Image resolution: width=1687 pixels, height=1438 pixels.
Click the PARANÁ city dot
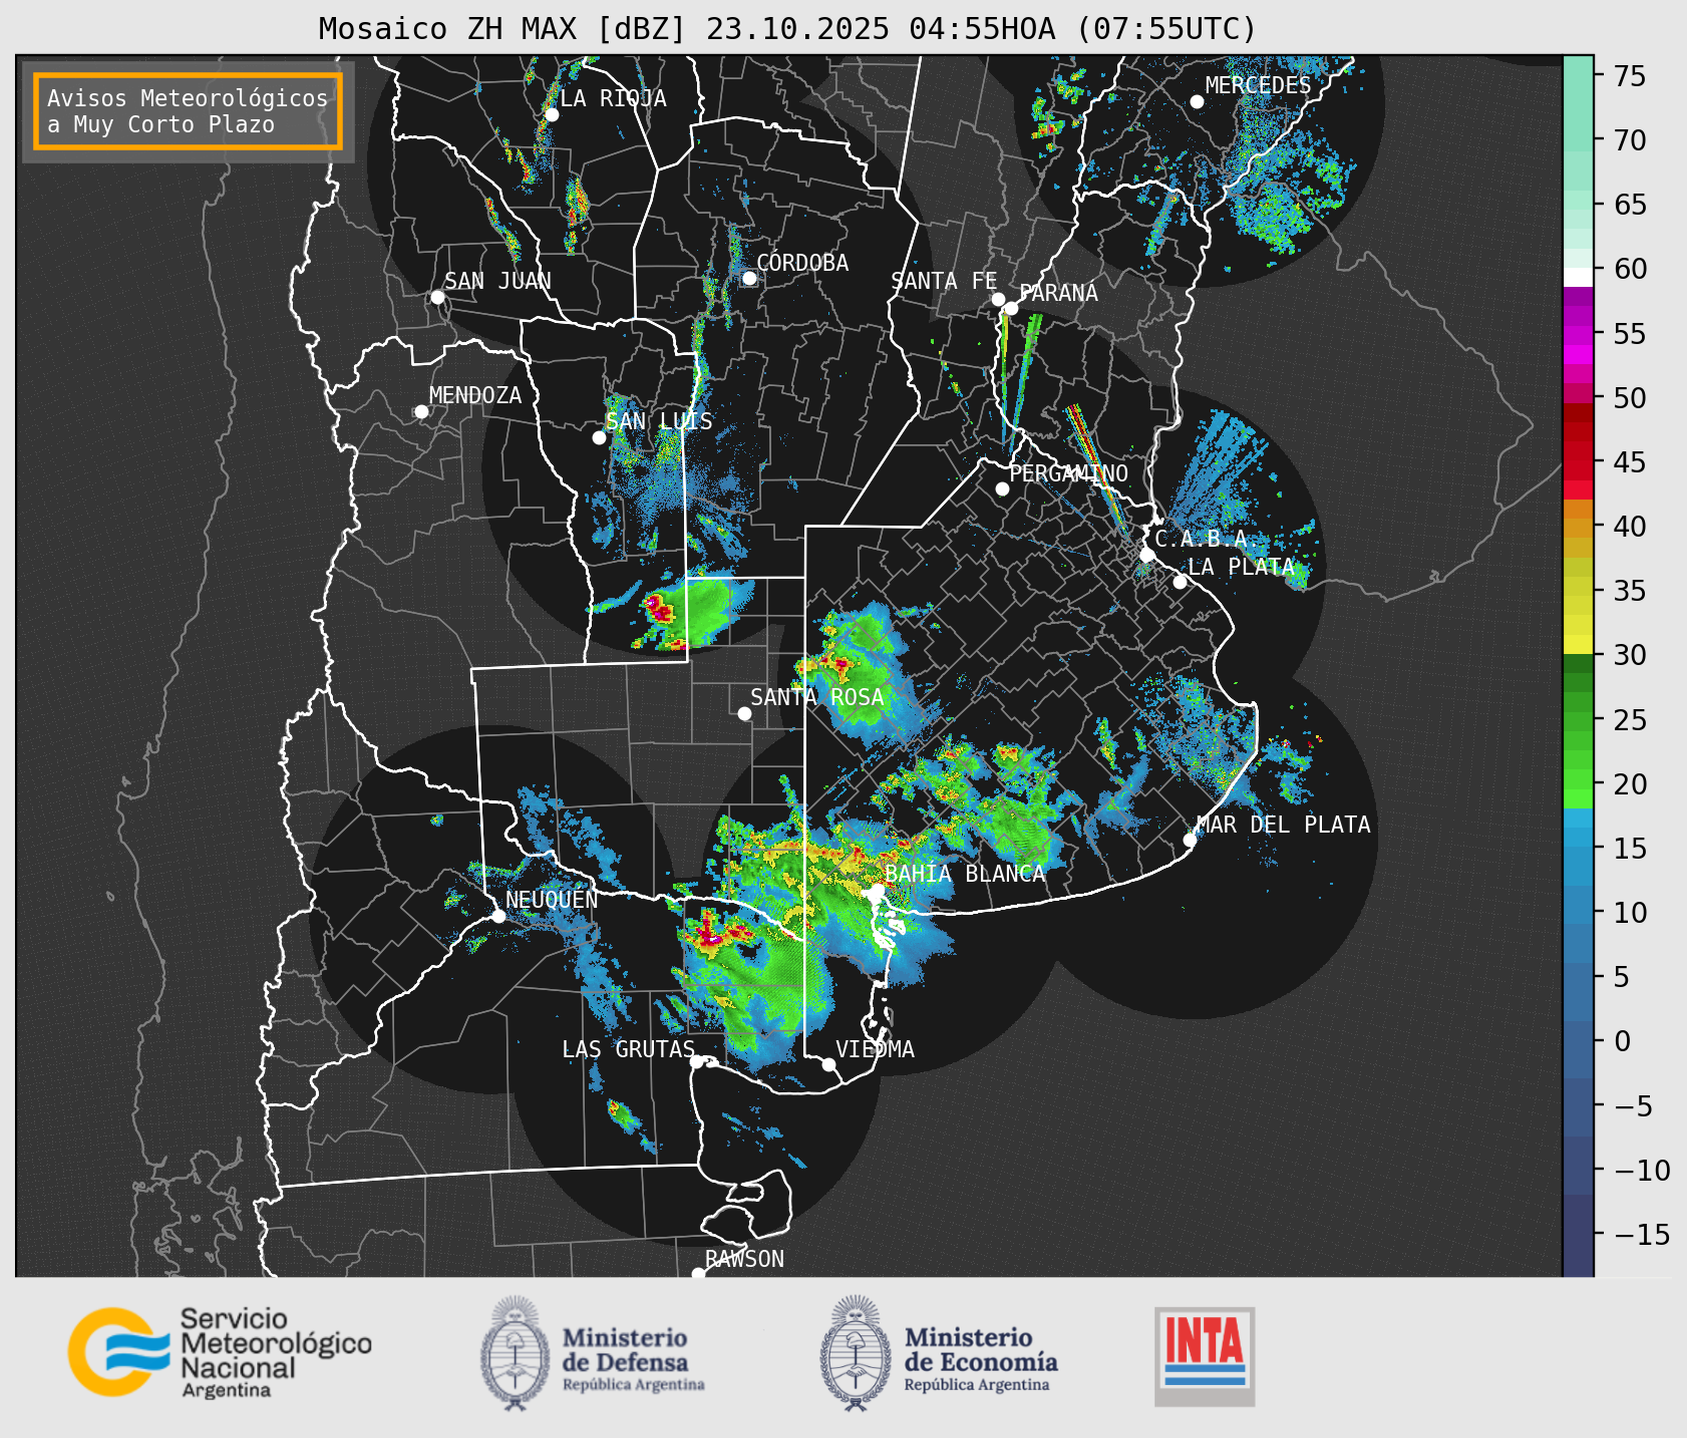pos(1011,308)
